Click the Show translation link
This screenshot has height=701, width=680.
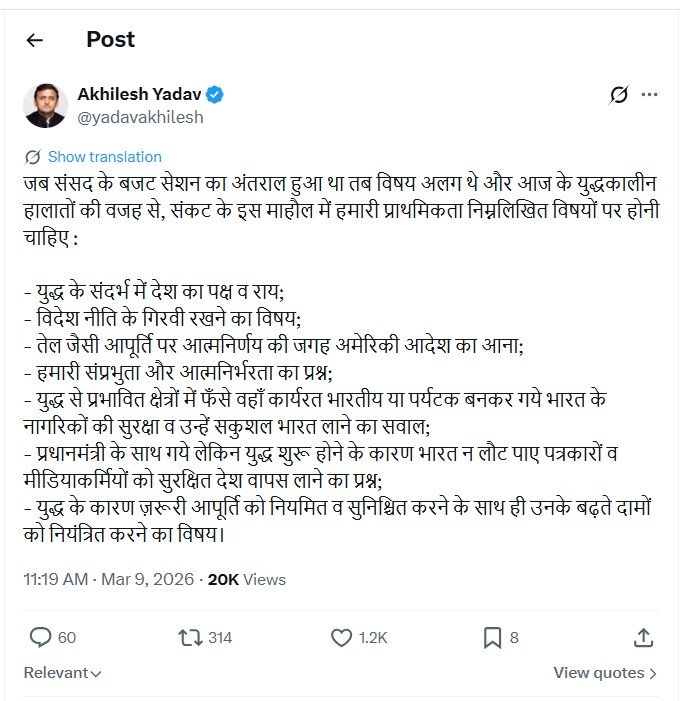(104, 157)
